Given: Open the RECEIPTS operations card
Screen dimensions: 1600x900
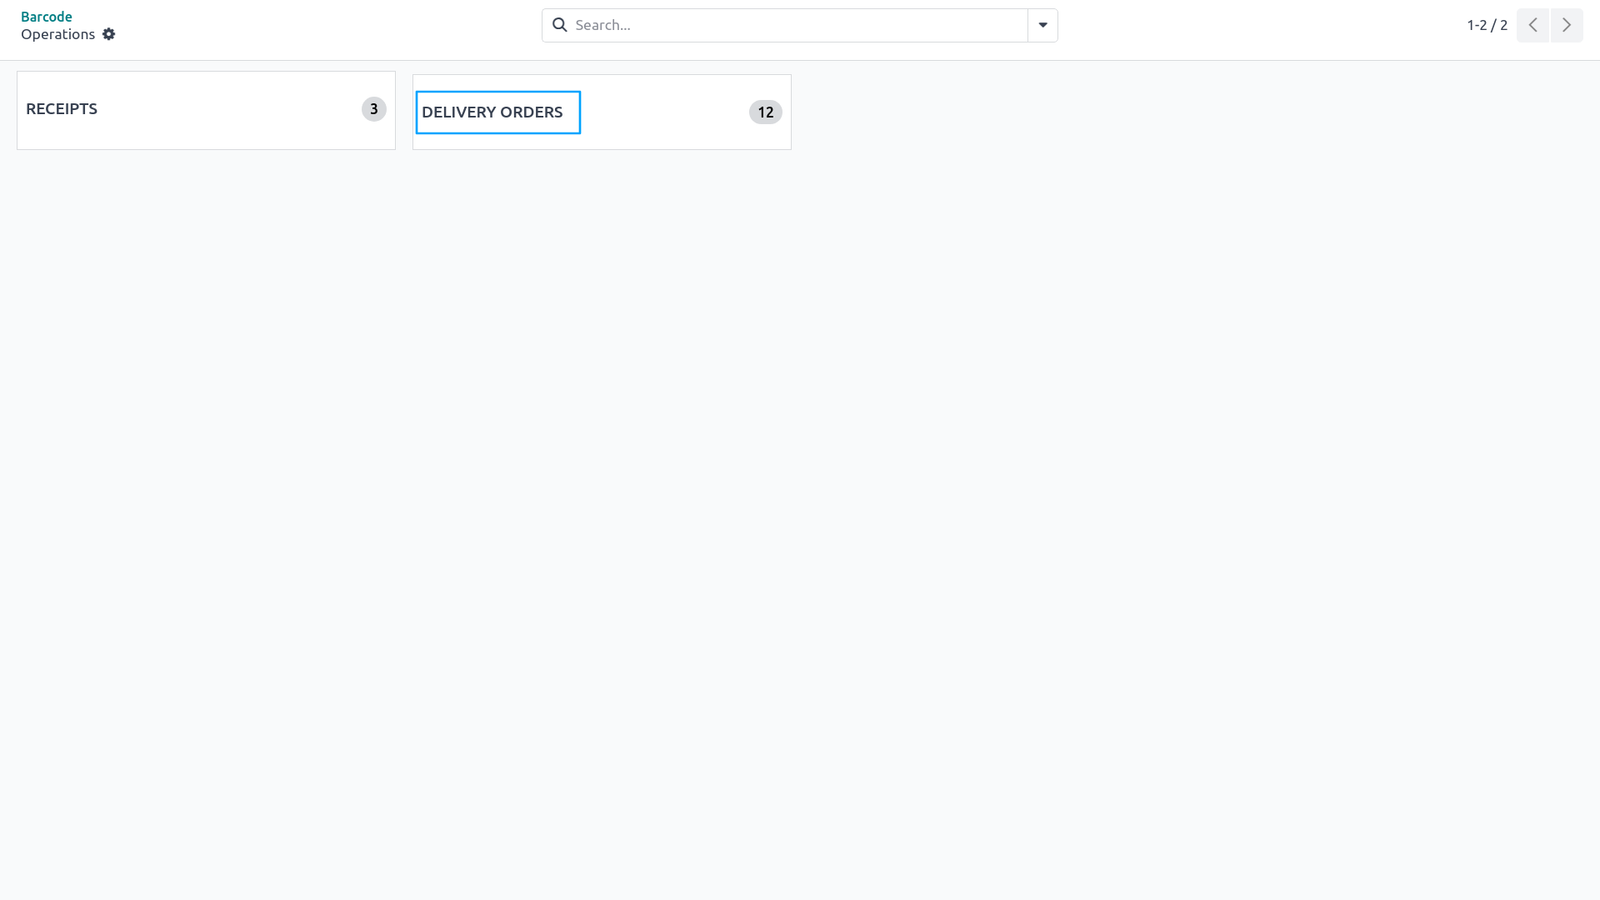Looking at the screenshot, I should coord(206,110).
